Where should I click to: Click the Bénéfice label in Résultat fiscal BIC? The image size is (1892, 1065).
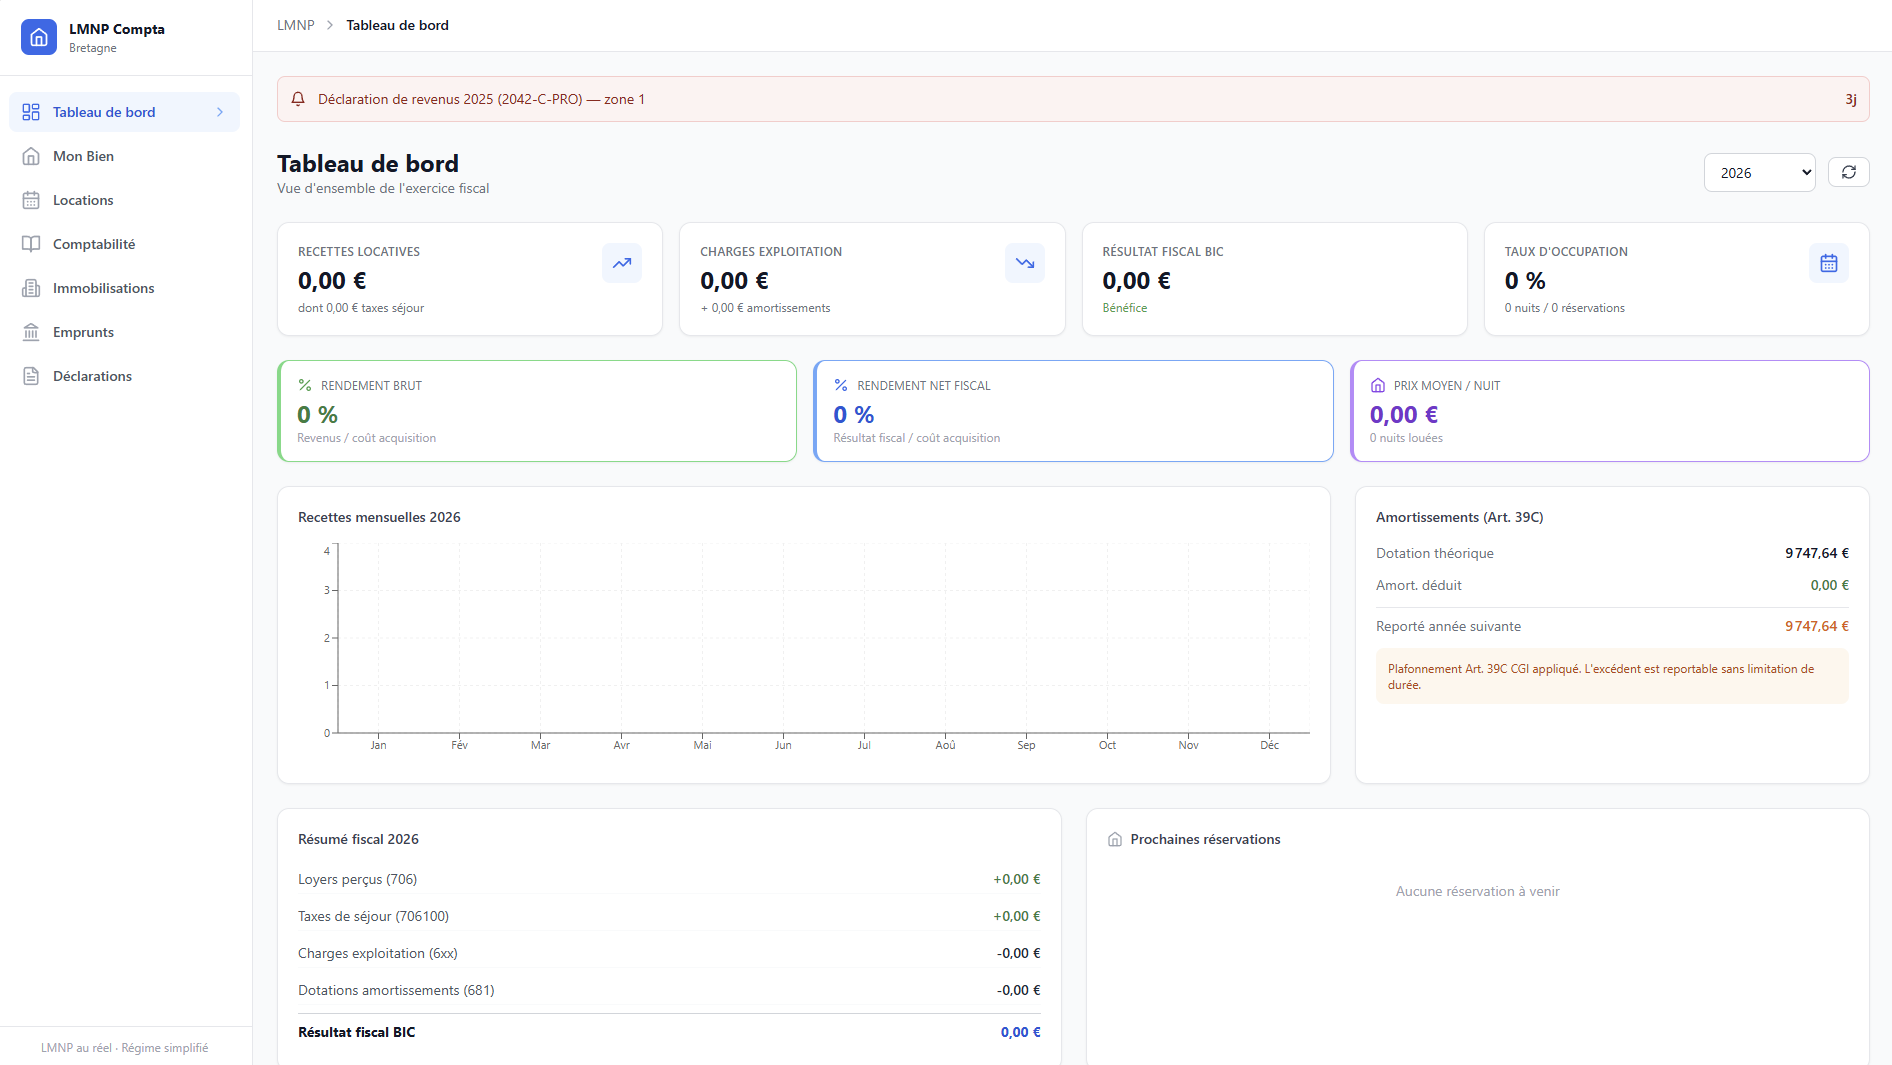(x=1124, y=308)
